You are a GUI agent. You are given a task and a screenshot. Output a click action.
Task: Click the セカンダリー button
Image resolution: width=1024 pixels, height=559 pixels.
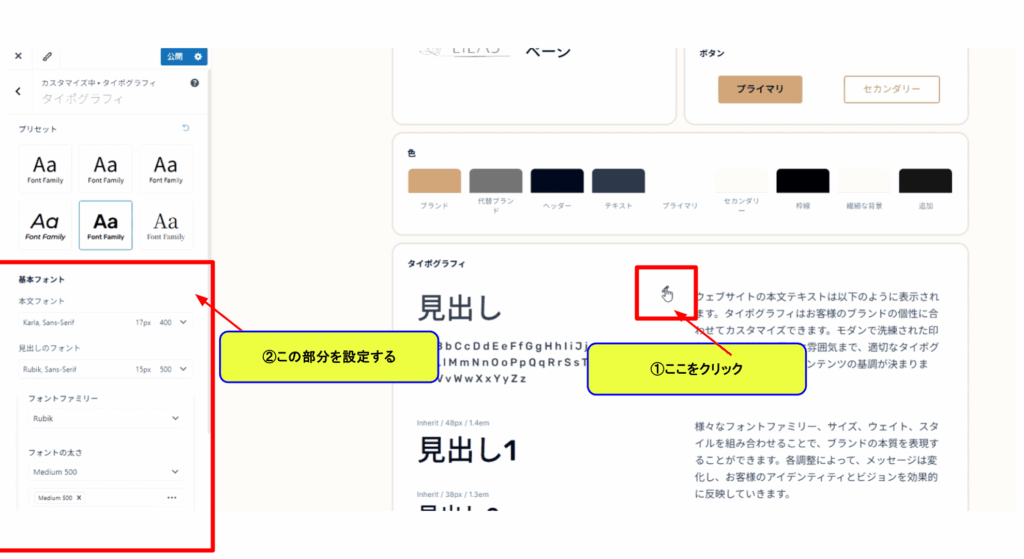pos(891,89)
